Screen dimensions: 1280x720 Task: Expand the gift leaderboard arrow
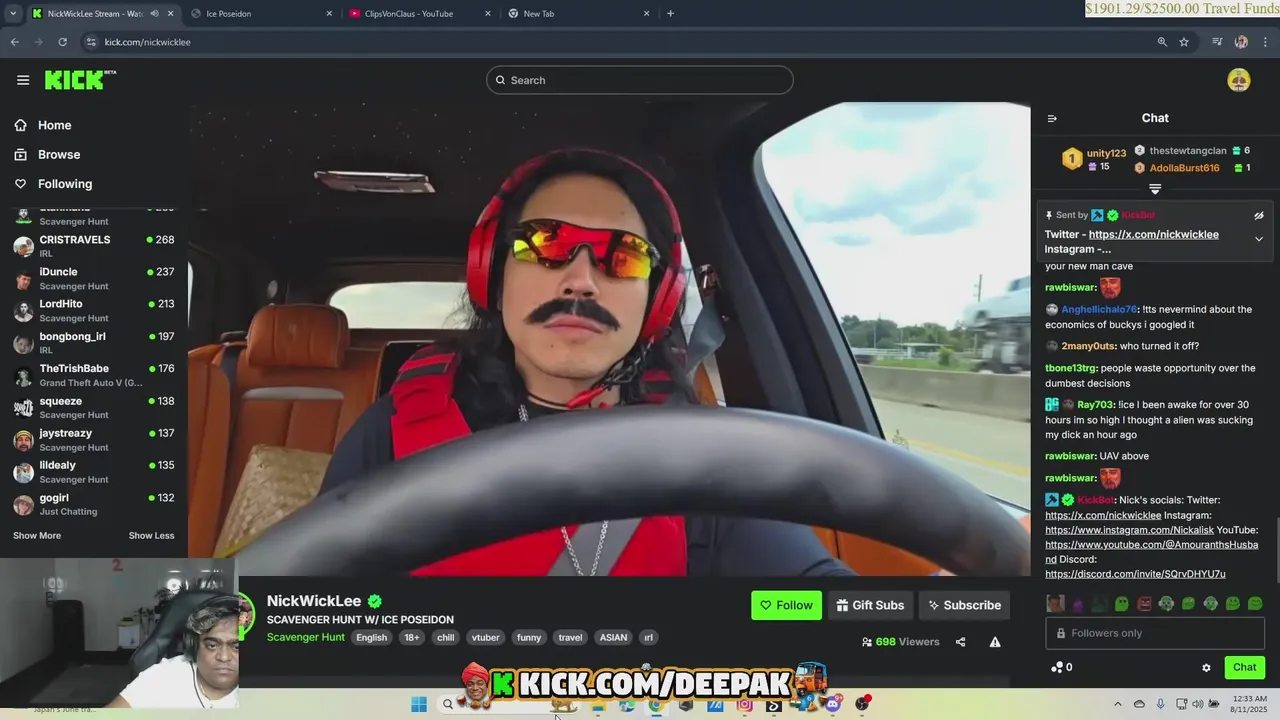click(x=1155, y=188)
